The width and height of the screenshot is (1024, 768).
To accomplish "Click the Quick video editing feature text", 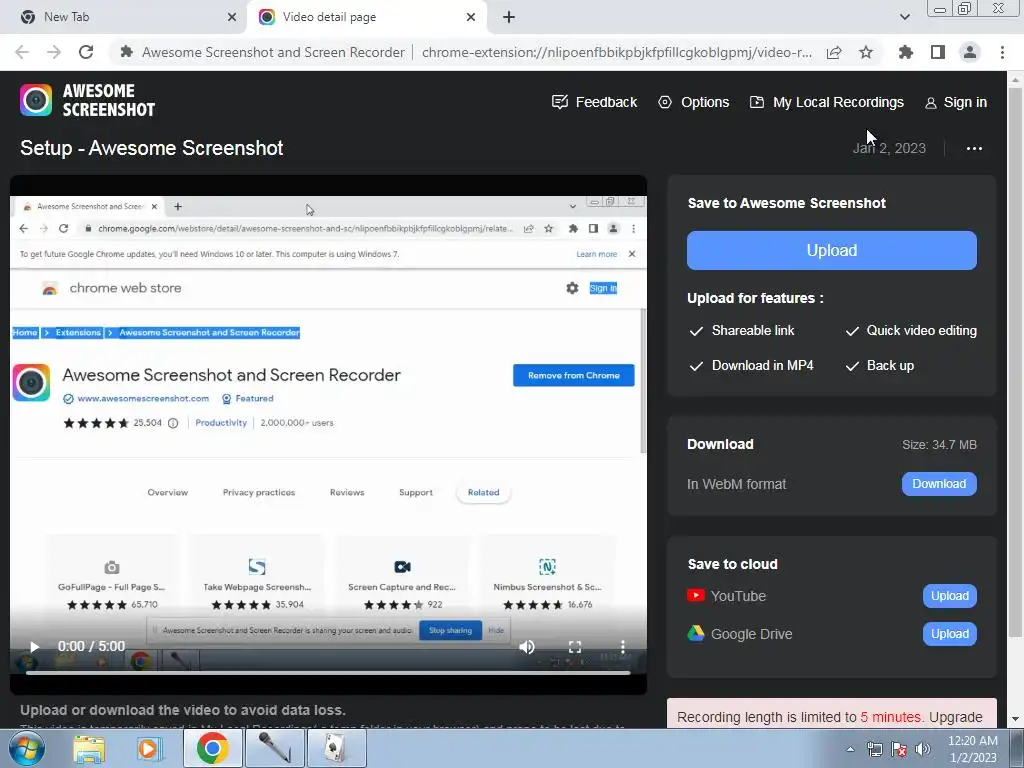I will tap(921, 330).
